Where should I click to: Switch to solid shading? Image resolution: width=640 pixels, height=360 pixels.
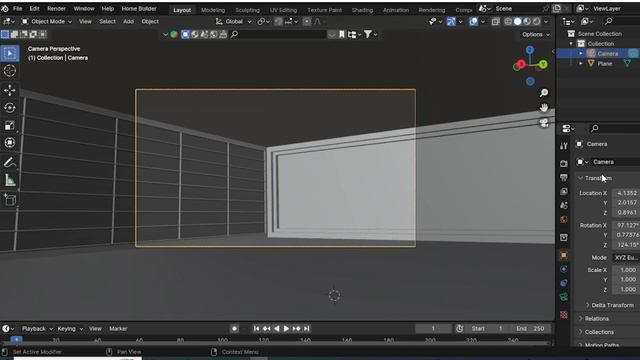(518, 22)
